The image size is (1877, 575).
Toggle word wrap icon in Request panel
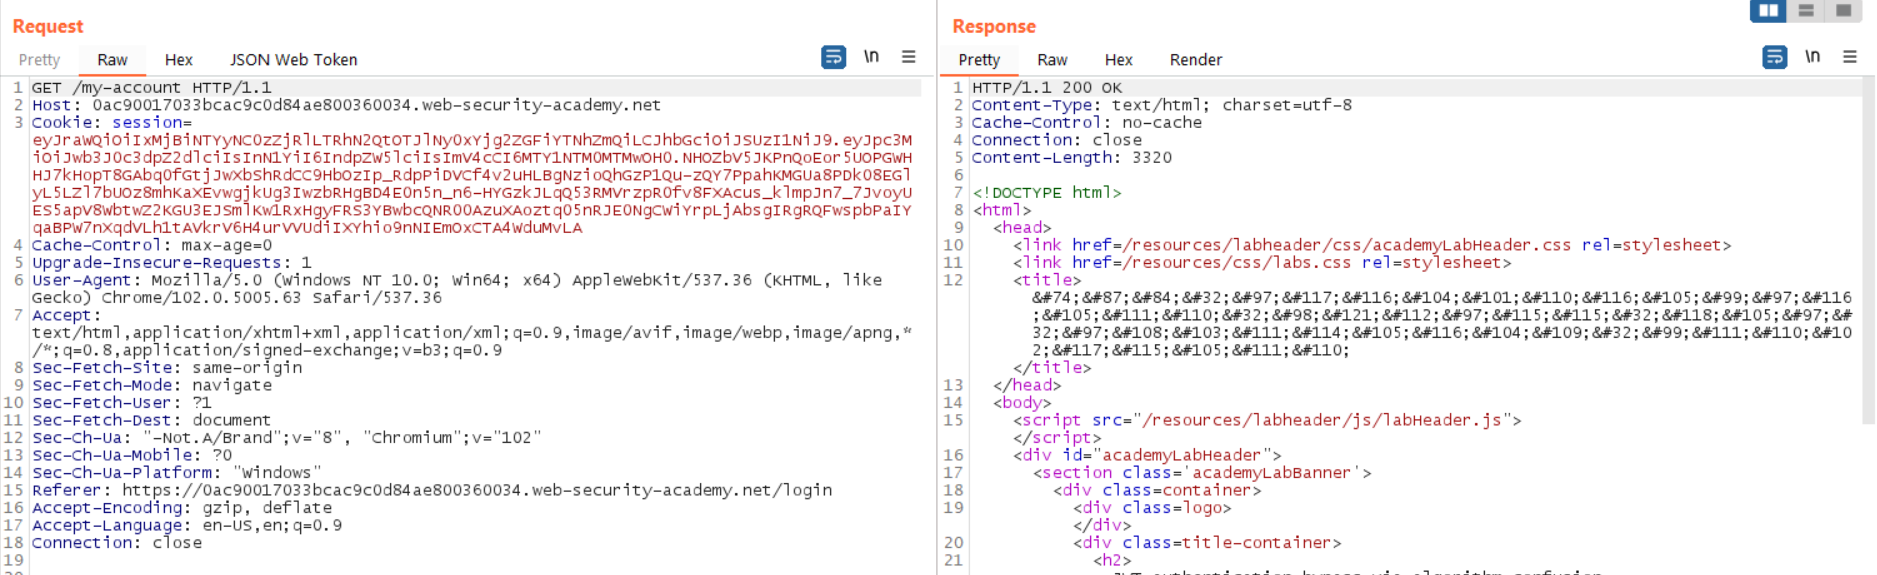(833, 57)
